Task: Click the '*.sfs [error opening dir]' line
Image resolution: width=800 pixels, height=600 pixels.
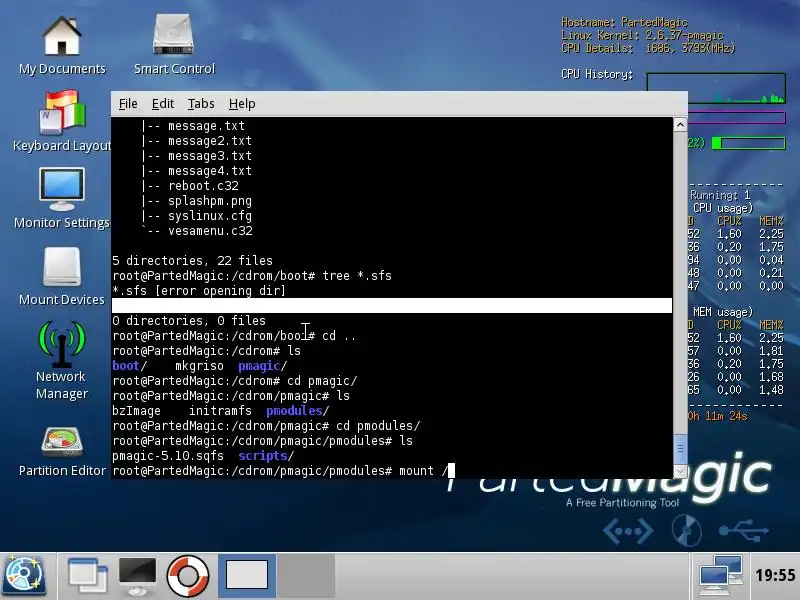Action: tap(199, 291)
